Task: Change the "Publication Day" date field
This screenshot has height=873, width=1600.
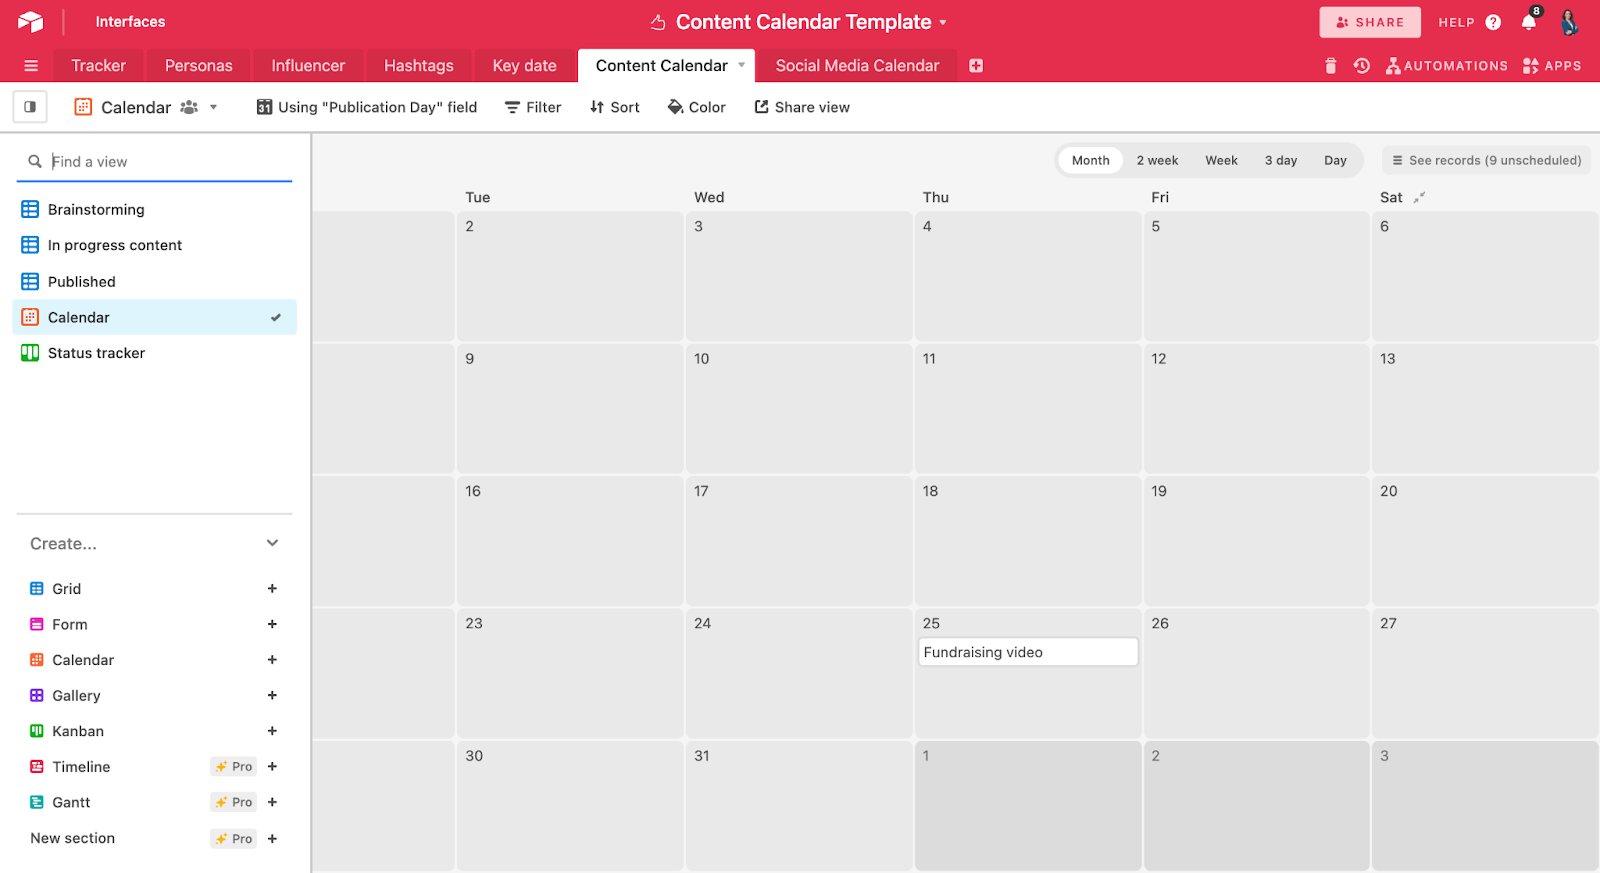Action: 367,107
